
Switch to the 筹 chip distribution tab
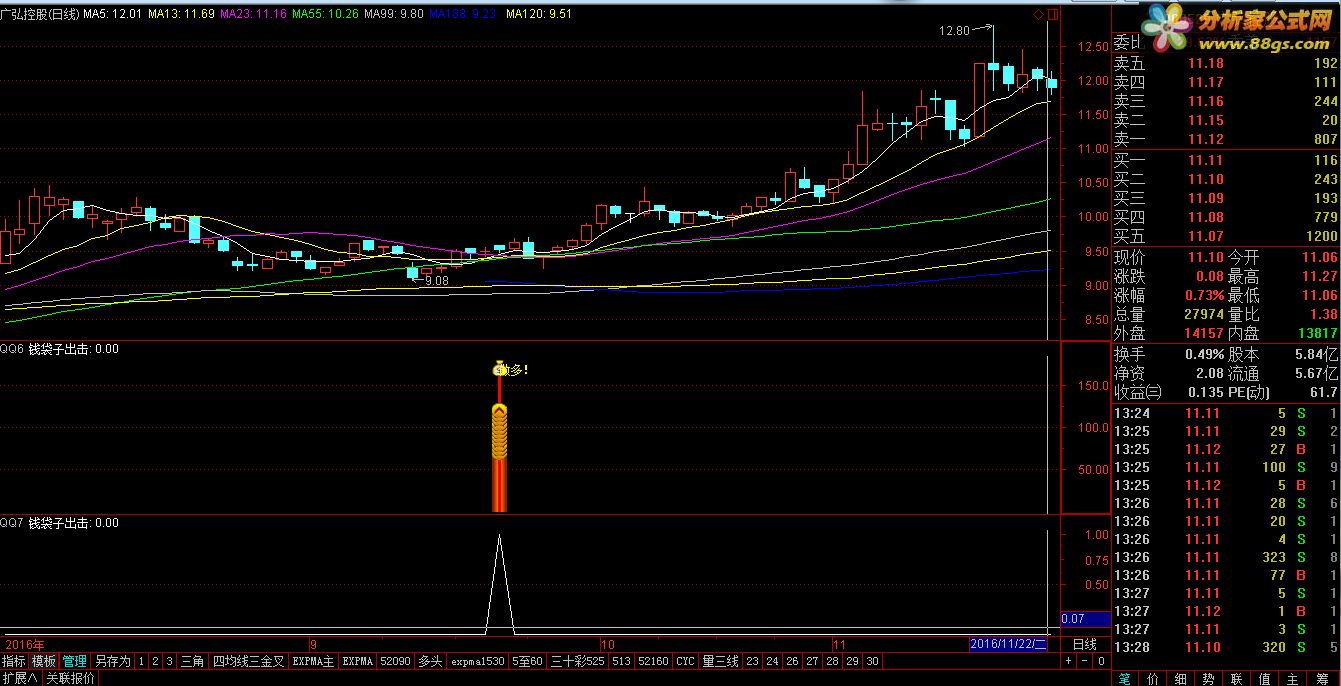[x=1321, y=677]
